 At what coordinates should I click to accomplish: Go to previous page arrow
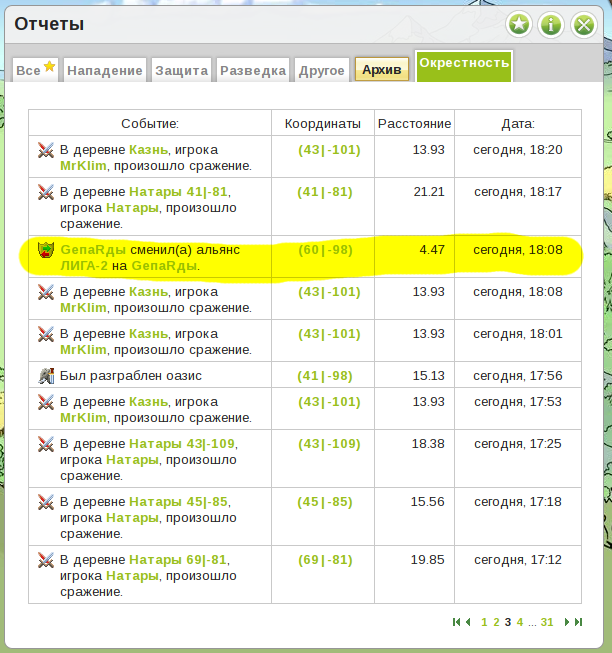pos(468,622)
